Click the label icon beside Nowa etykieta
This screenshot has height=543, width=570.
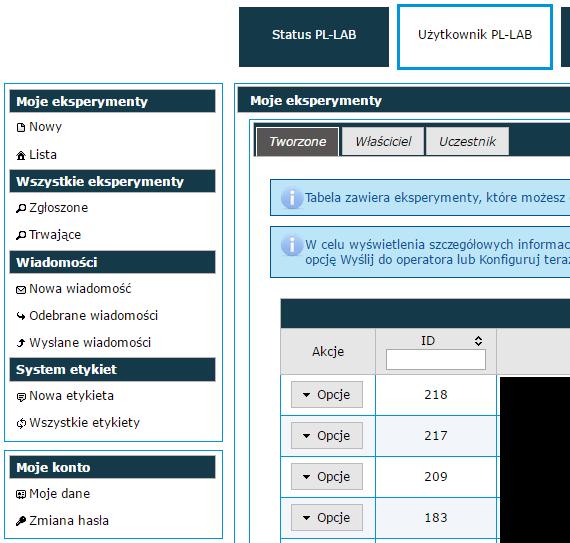tap(21, 397)
